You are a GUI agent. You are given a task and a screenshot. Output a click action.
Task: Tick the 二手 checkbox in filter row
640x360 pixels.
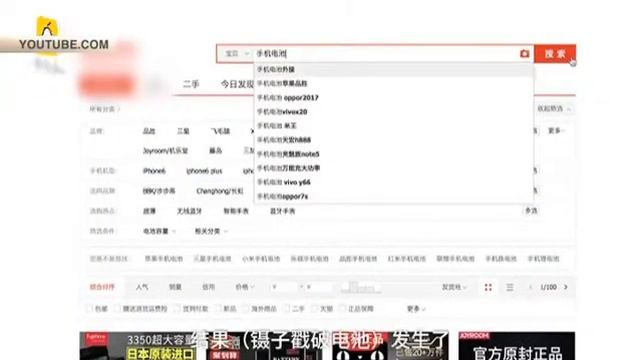click(287, 309)
